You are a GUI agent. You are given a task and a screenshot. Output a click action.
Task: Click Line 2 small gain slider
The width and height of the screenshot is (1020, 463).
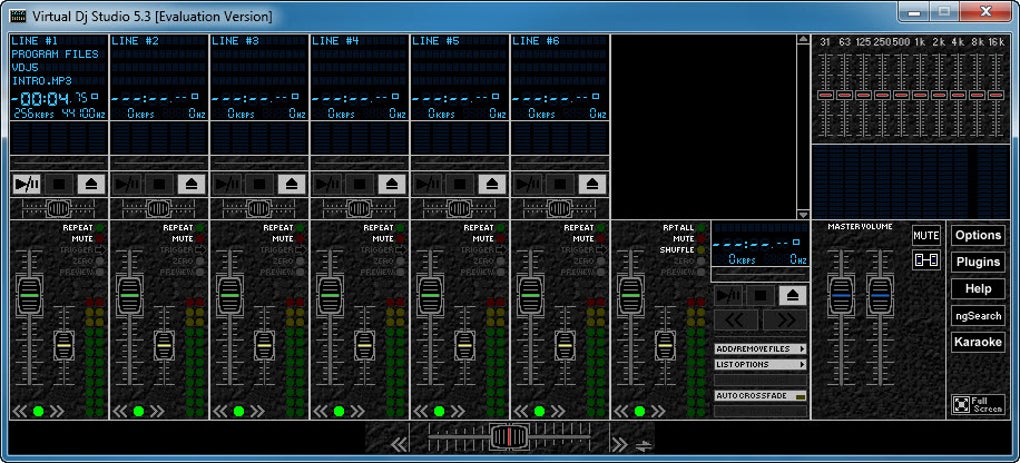point(164,345)
